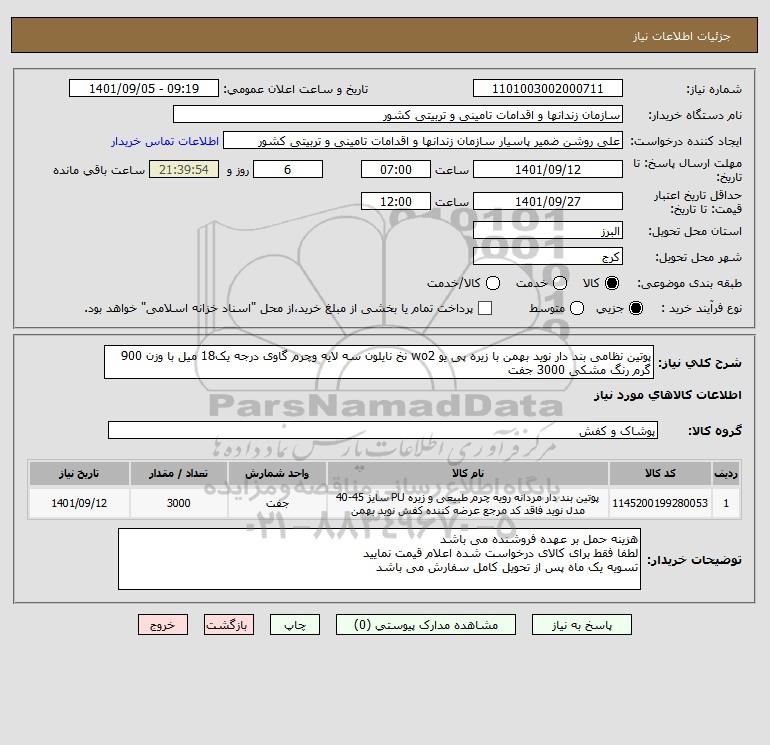This screenshot has height=745, width=770.
Task: Click the table date cell 1401/09/12
Action: 79,503
